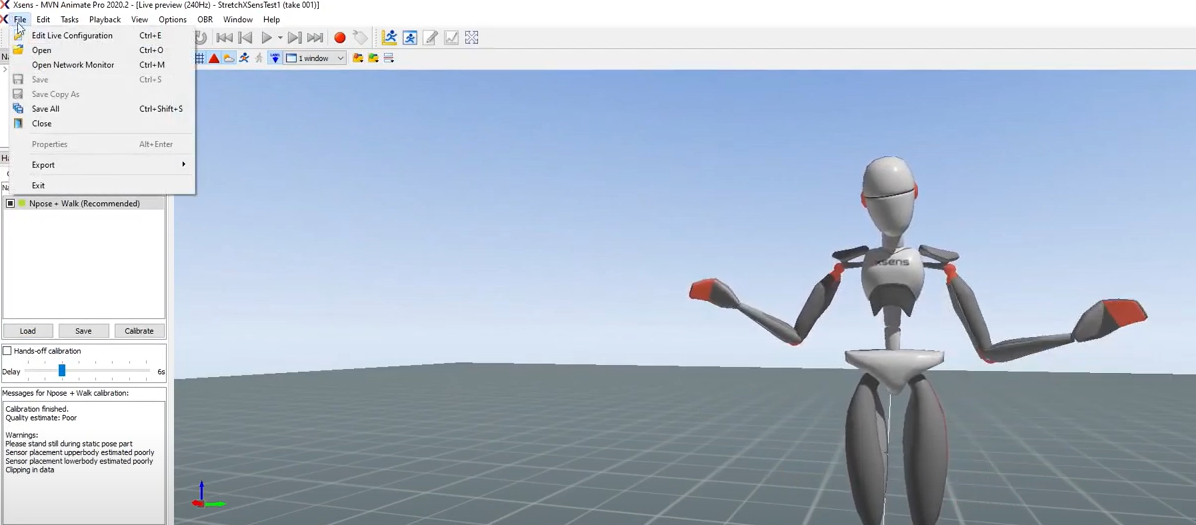Click the marker tag icon in toolbar
Image resolution: width=1196 pixels, height=525 pixels.
360,37
